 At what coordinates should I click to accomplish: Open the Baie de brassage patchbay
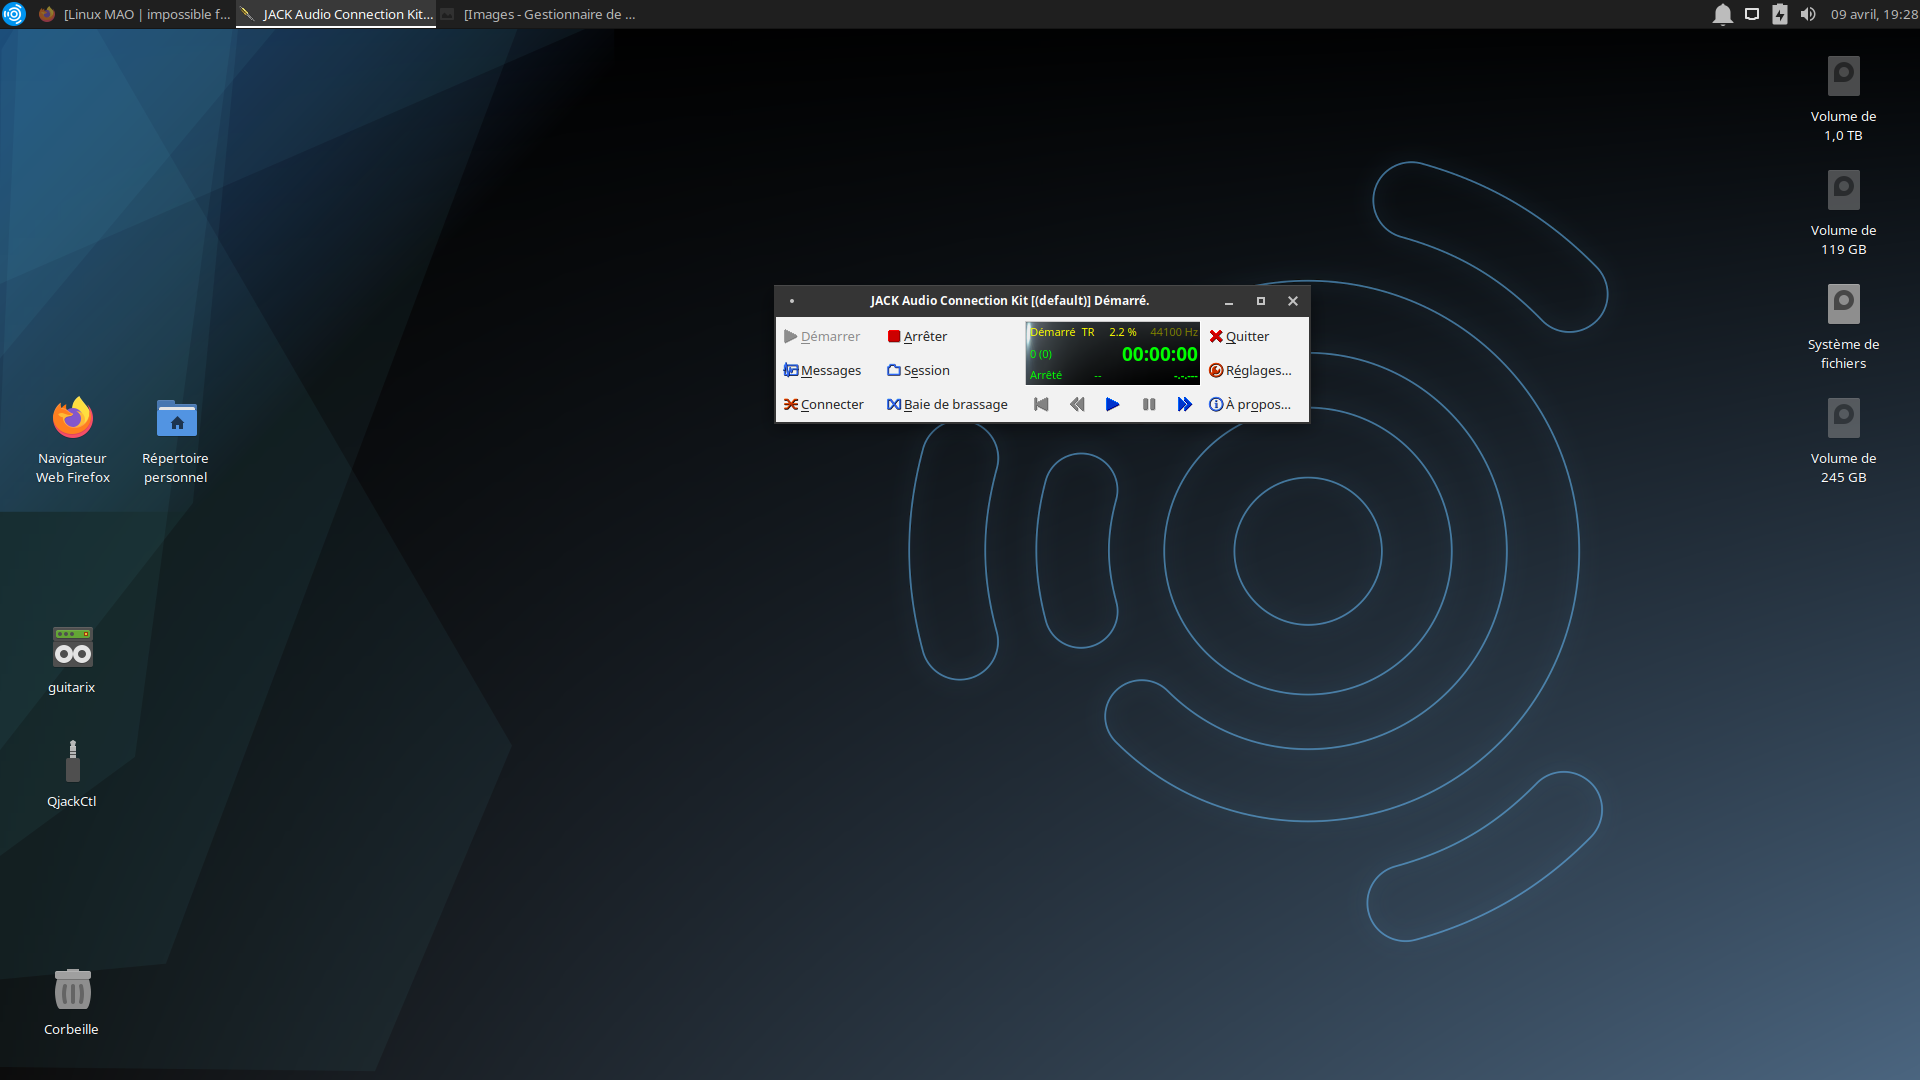click(x=947, y=404)
